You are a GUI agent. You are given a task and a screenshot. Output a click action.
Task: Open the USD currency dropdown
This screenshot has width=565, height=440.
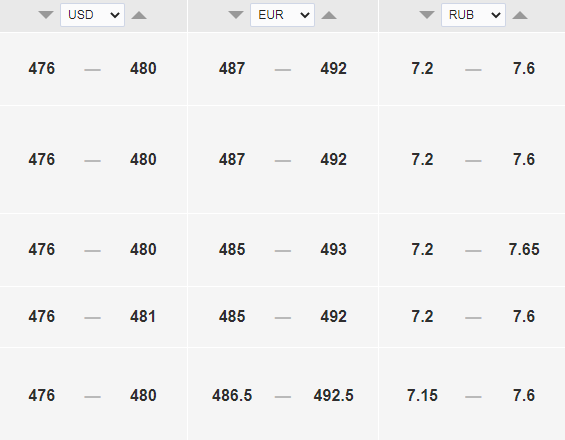click(x=93, y=15)
